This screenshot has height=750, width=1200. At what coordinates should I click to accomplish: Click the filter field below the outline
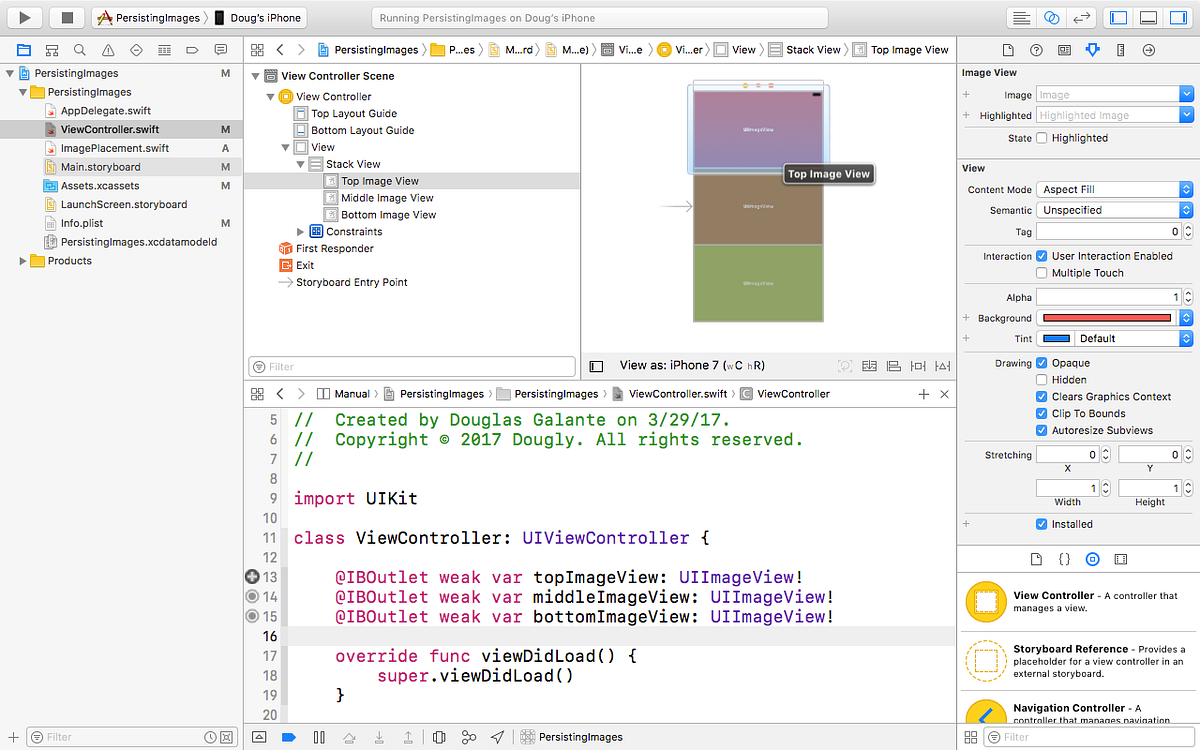pos(410,365)
